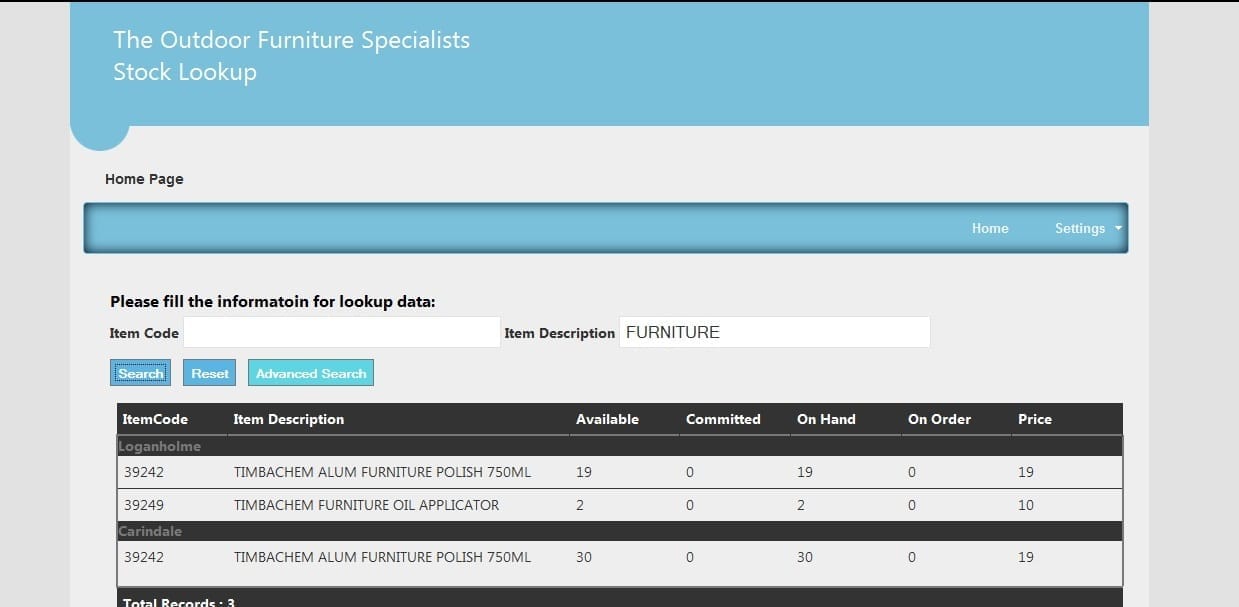This screenshot has height=607, width=1239.
Task: Select the On Hand column header
Action: 826,419
